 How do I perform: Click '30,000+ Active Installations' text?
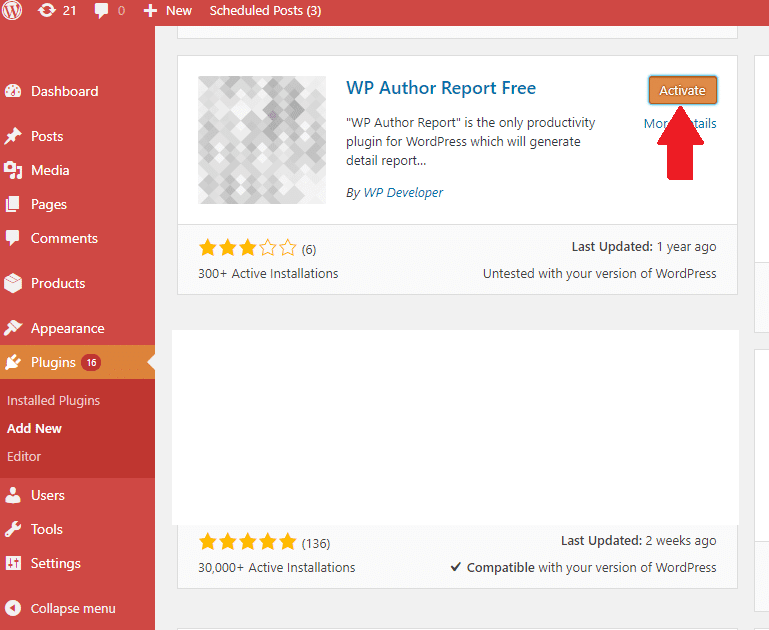(x=277, y=567)
